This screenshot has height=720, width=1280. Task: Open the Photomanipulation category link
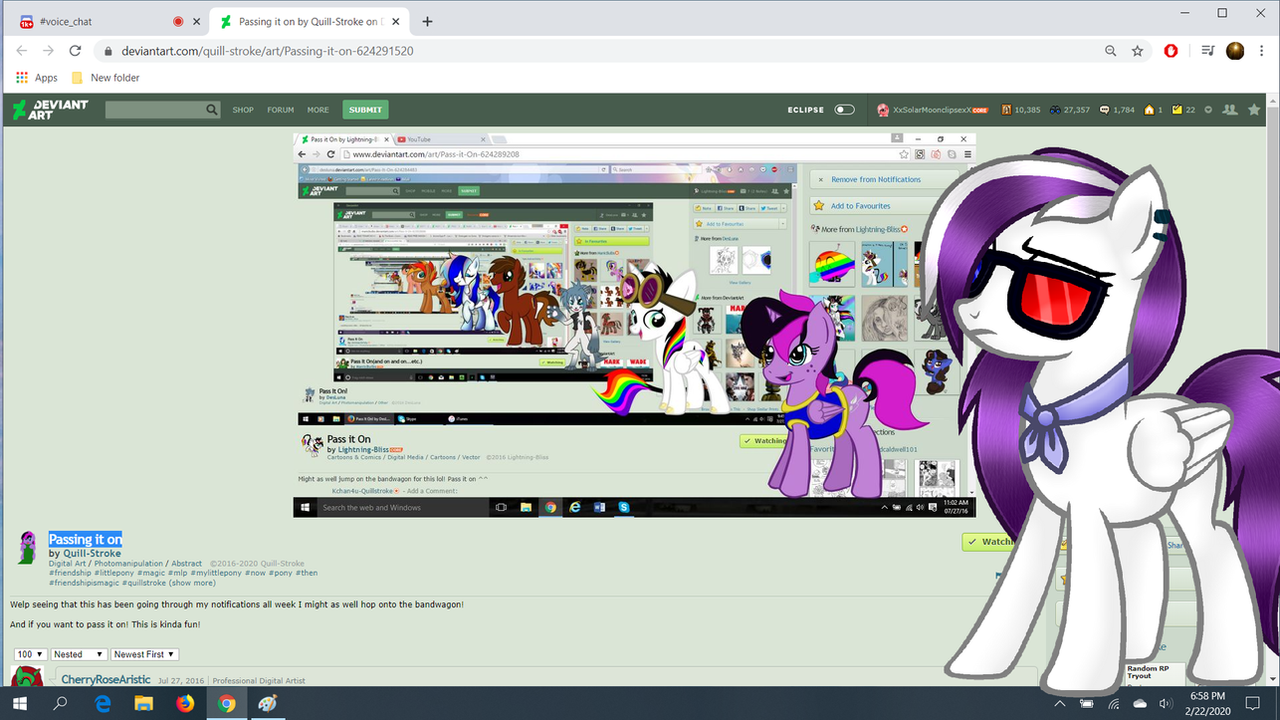coord(128,563)
